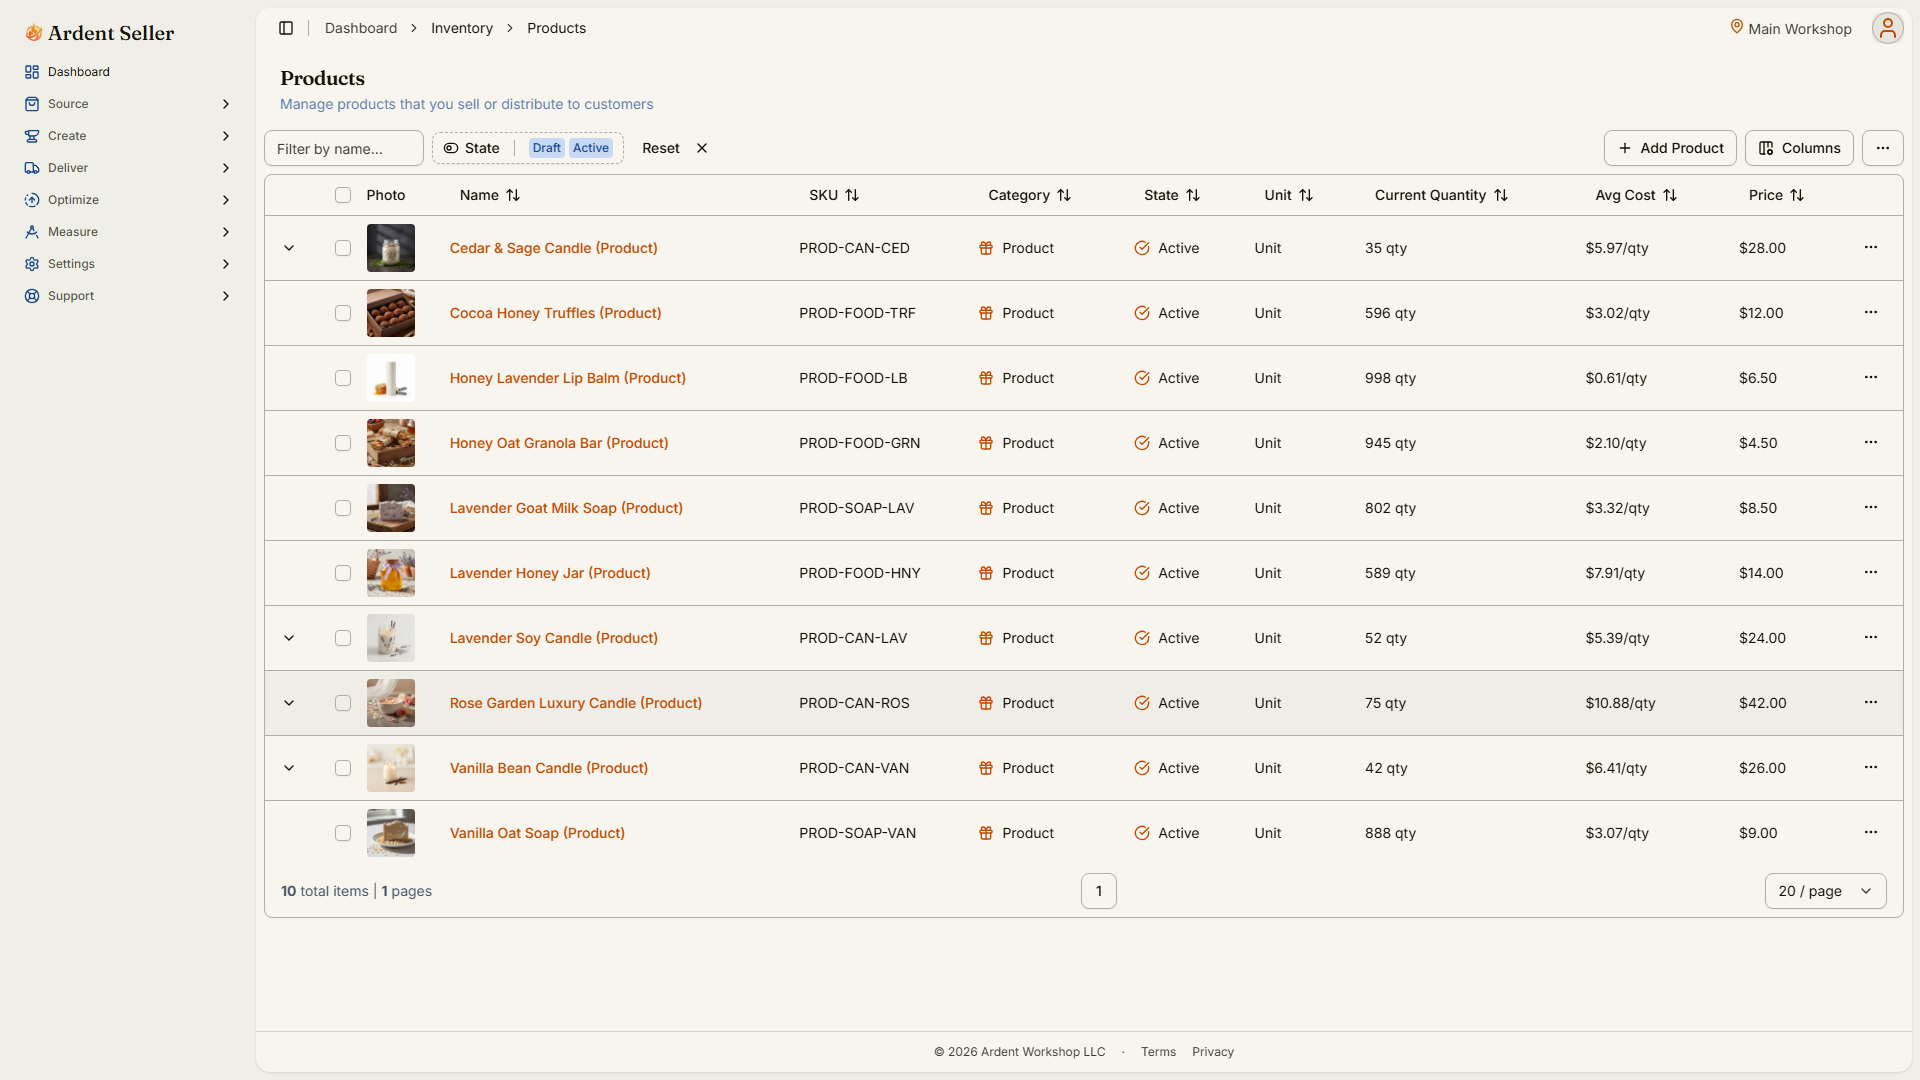Expand the Vanilla Bean Candle row
Screen dimensions: 1920x1080
289,768
